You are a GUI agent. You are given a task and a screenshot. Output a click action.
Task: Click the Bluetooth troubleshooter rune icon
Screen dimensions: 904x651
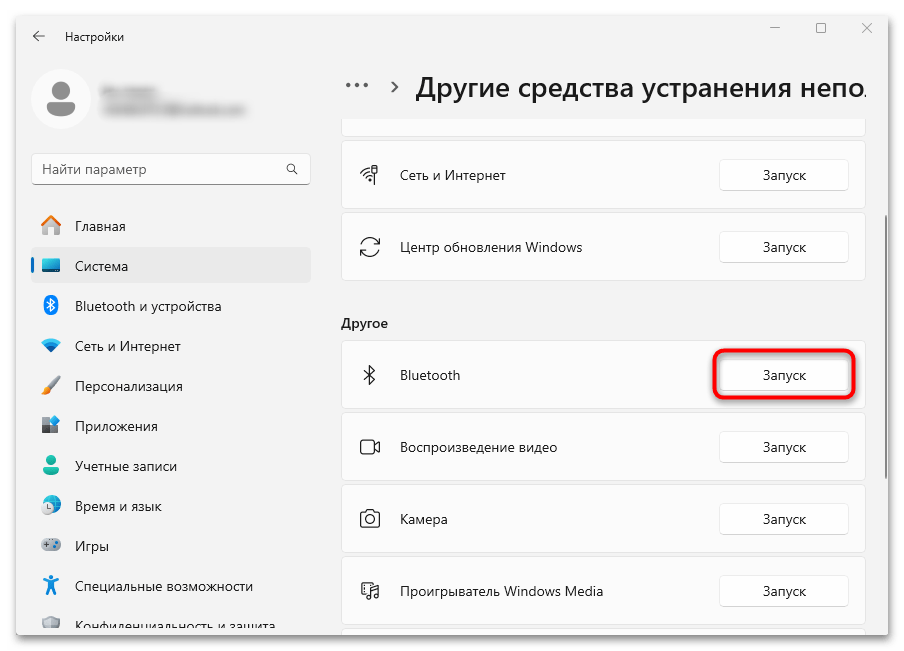click(370, 375)
